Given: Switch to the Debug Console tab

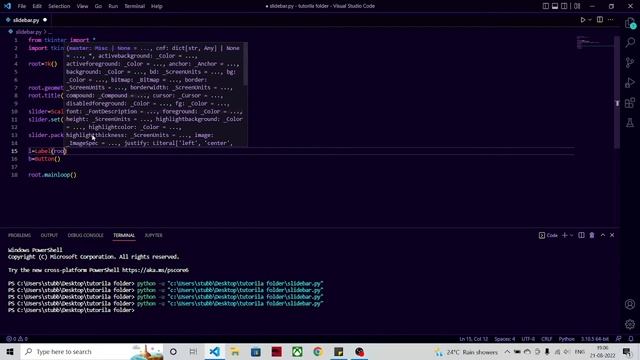Looking at the screenshot, I should click(86, 236).
